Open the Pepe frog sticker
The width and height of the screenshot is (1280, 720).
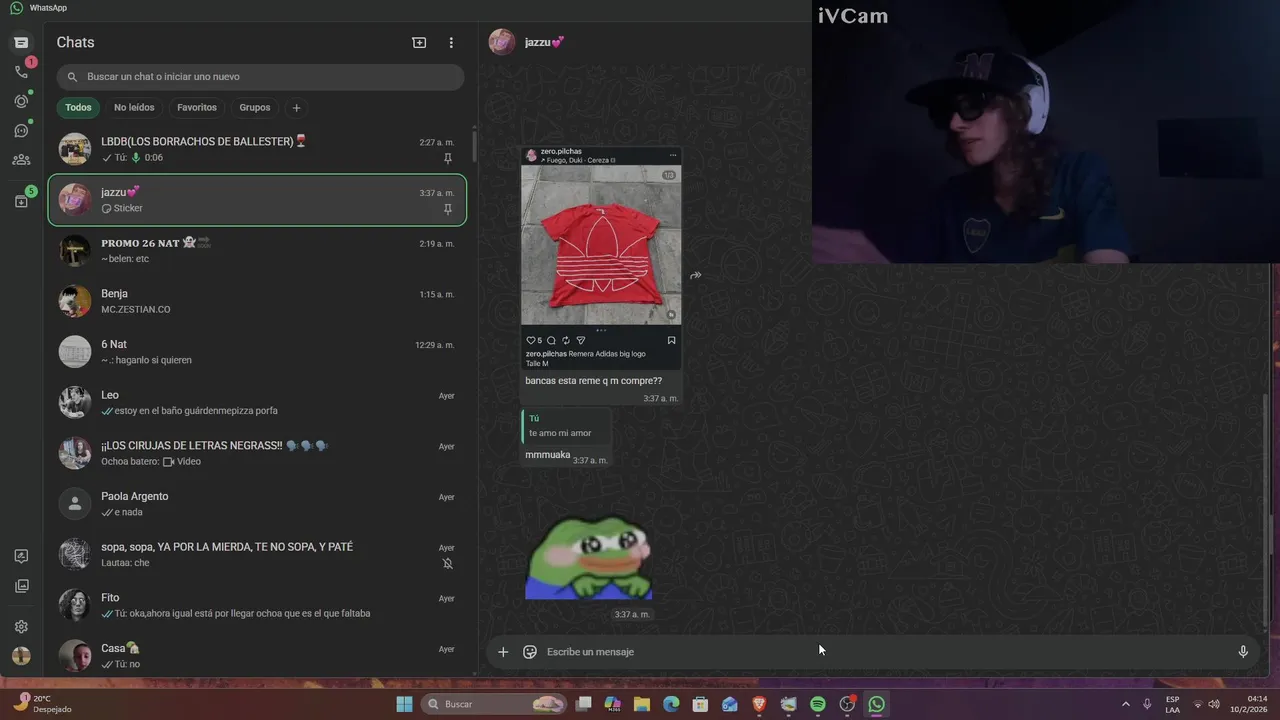tap(588, 557)
